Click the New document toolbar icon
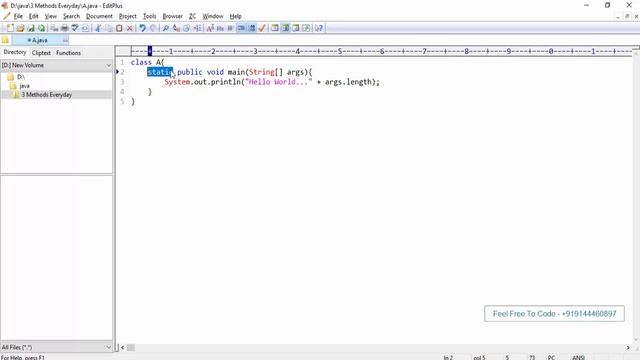The height and width of the screenshot is (360, 640). (x=10, y=28)
